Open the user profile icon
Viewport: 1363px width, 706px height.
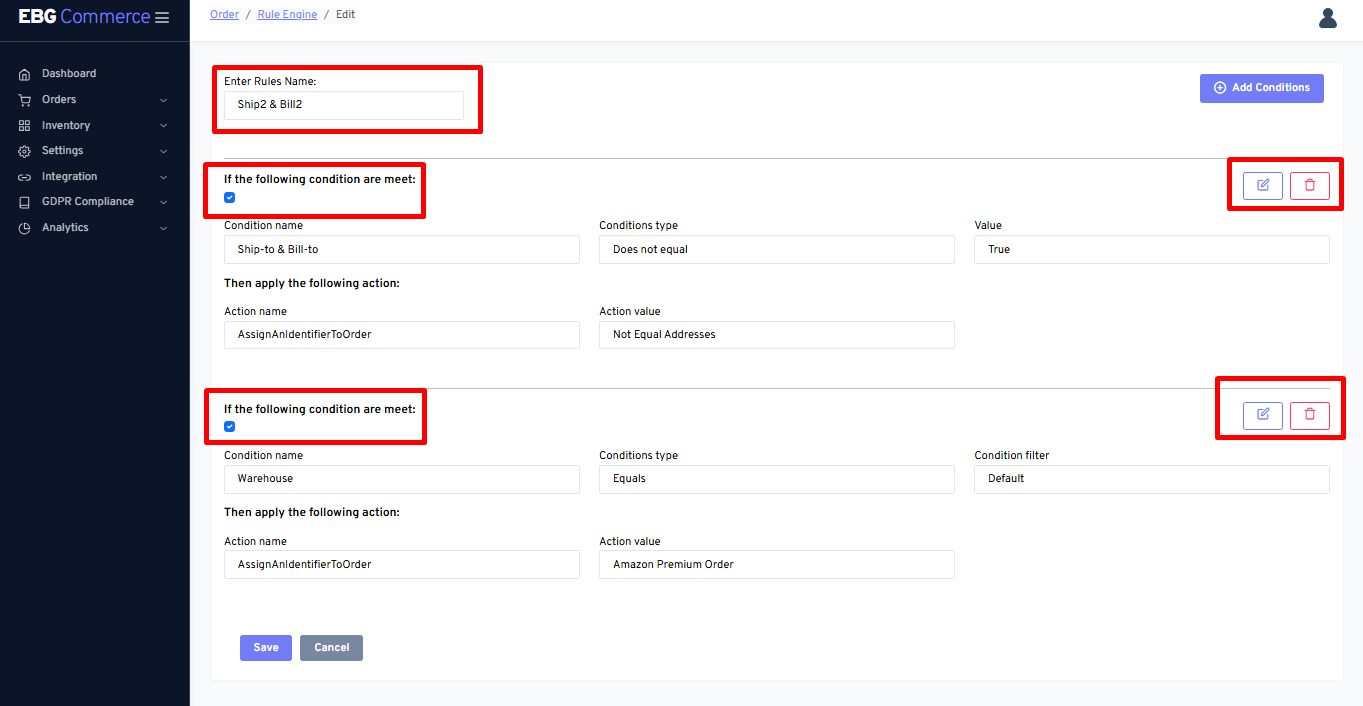click(x=1327, y=18)
